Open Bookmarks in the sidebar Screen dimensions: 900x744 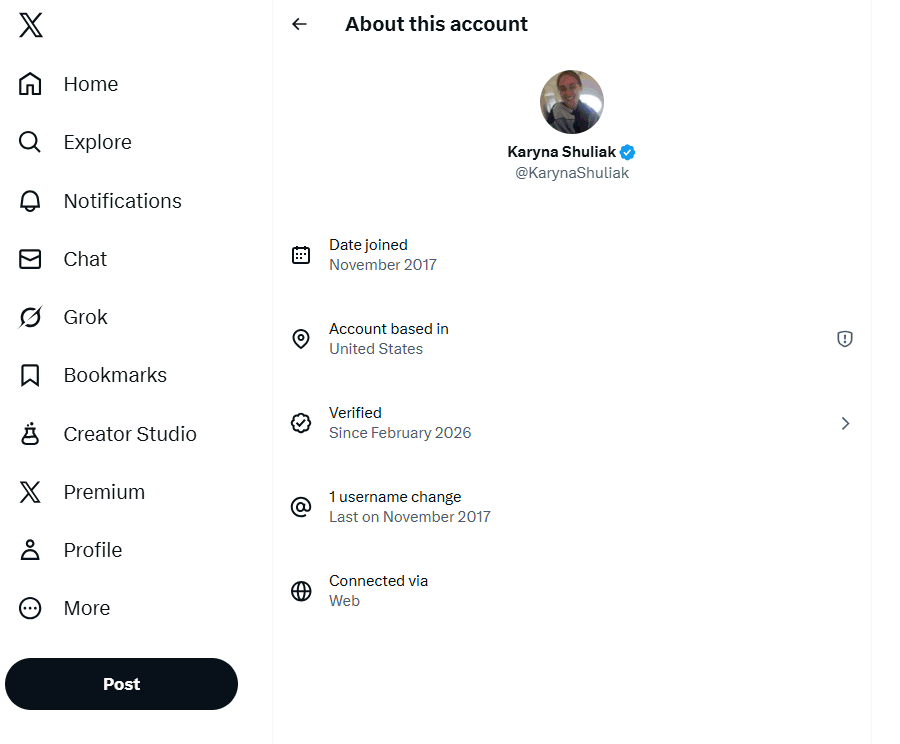coord(93,375)
